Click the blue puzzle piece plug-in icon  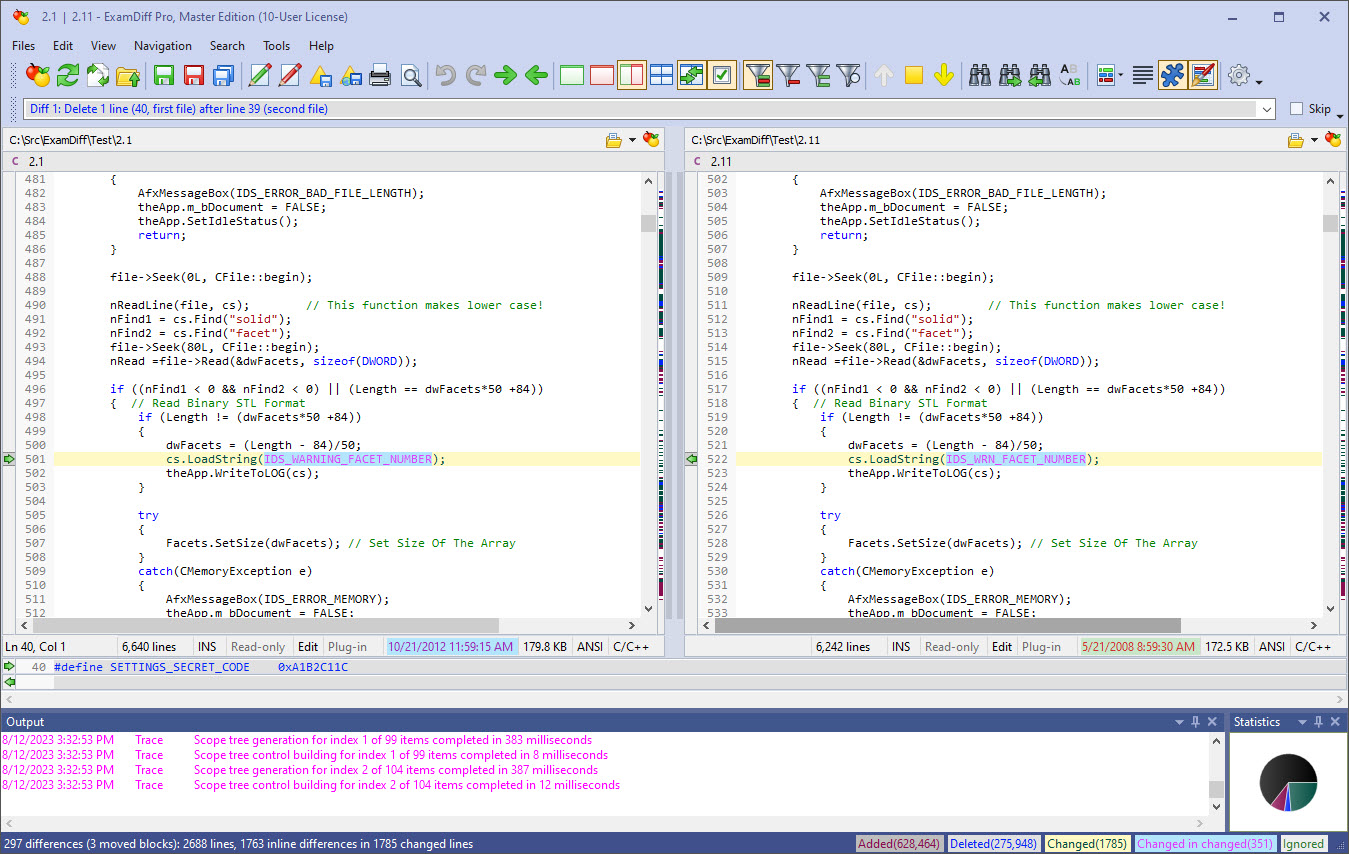[1172, 75]
